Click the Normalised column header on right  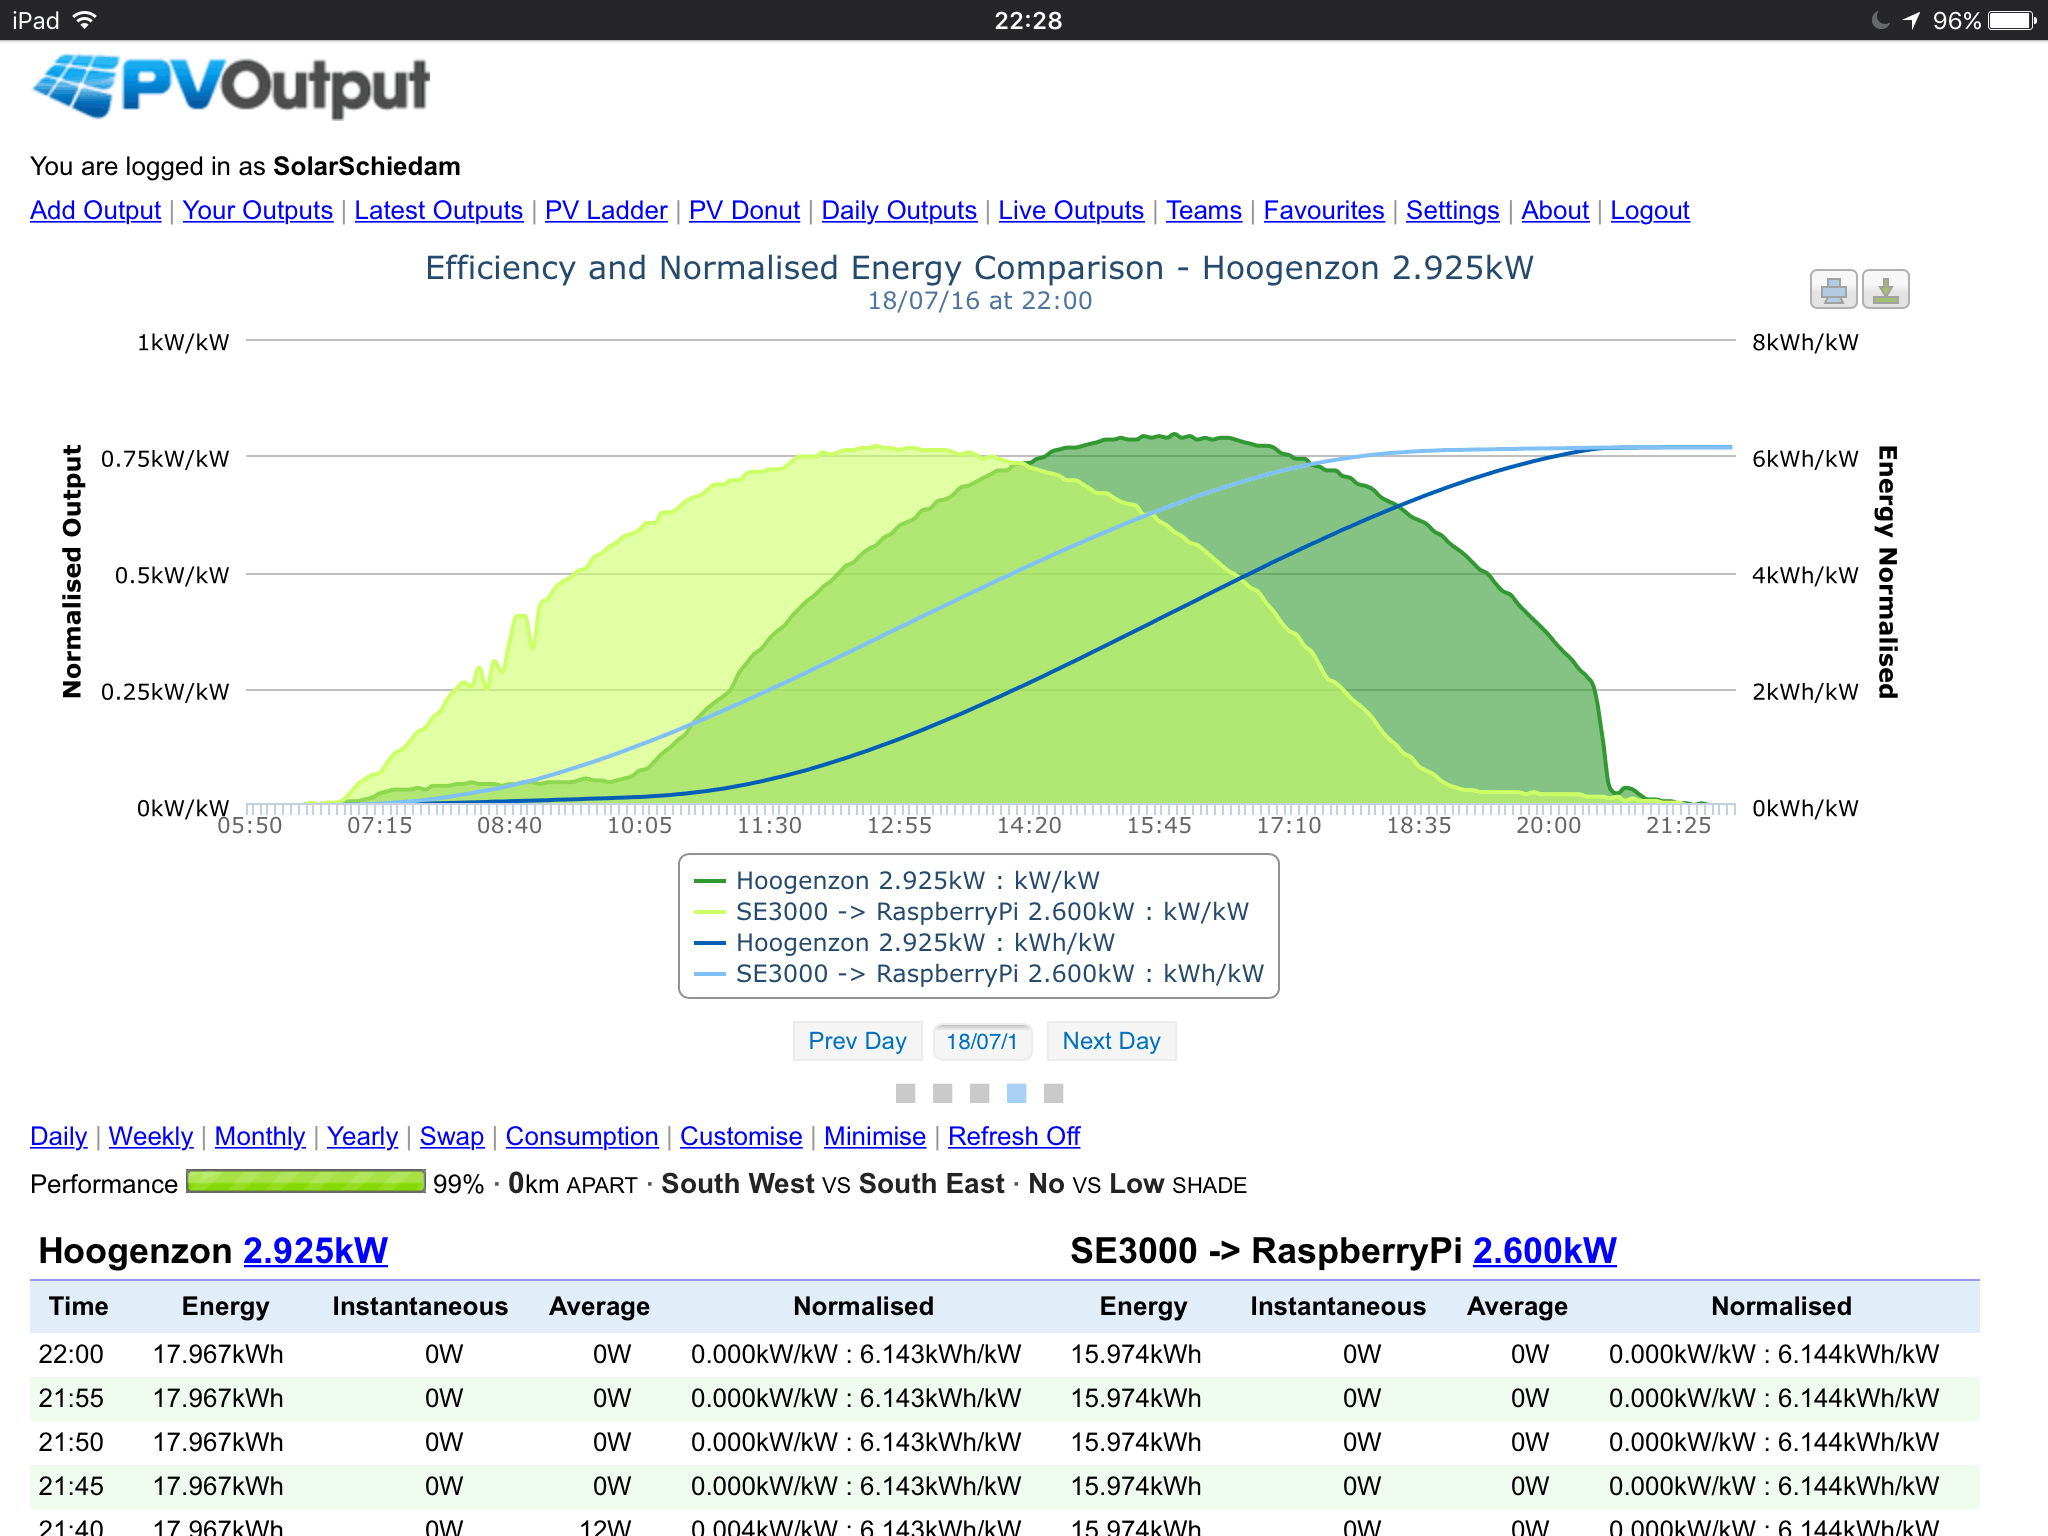[x=1780, y=1306]
